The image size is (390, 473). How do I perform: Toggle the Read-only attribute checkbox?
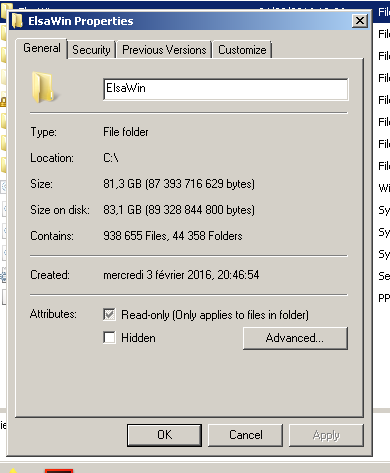pyautogui.click(x=109, y=314)
